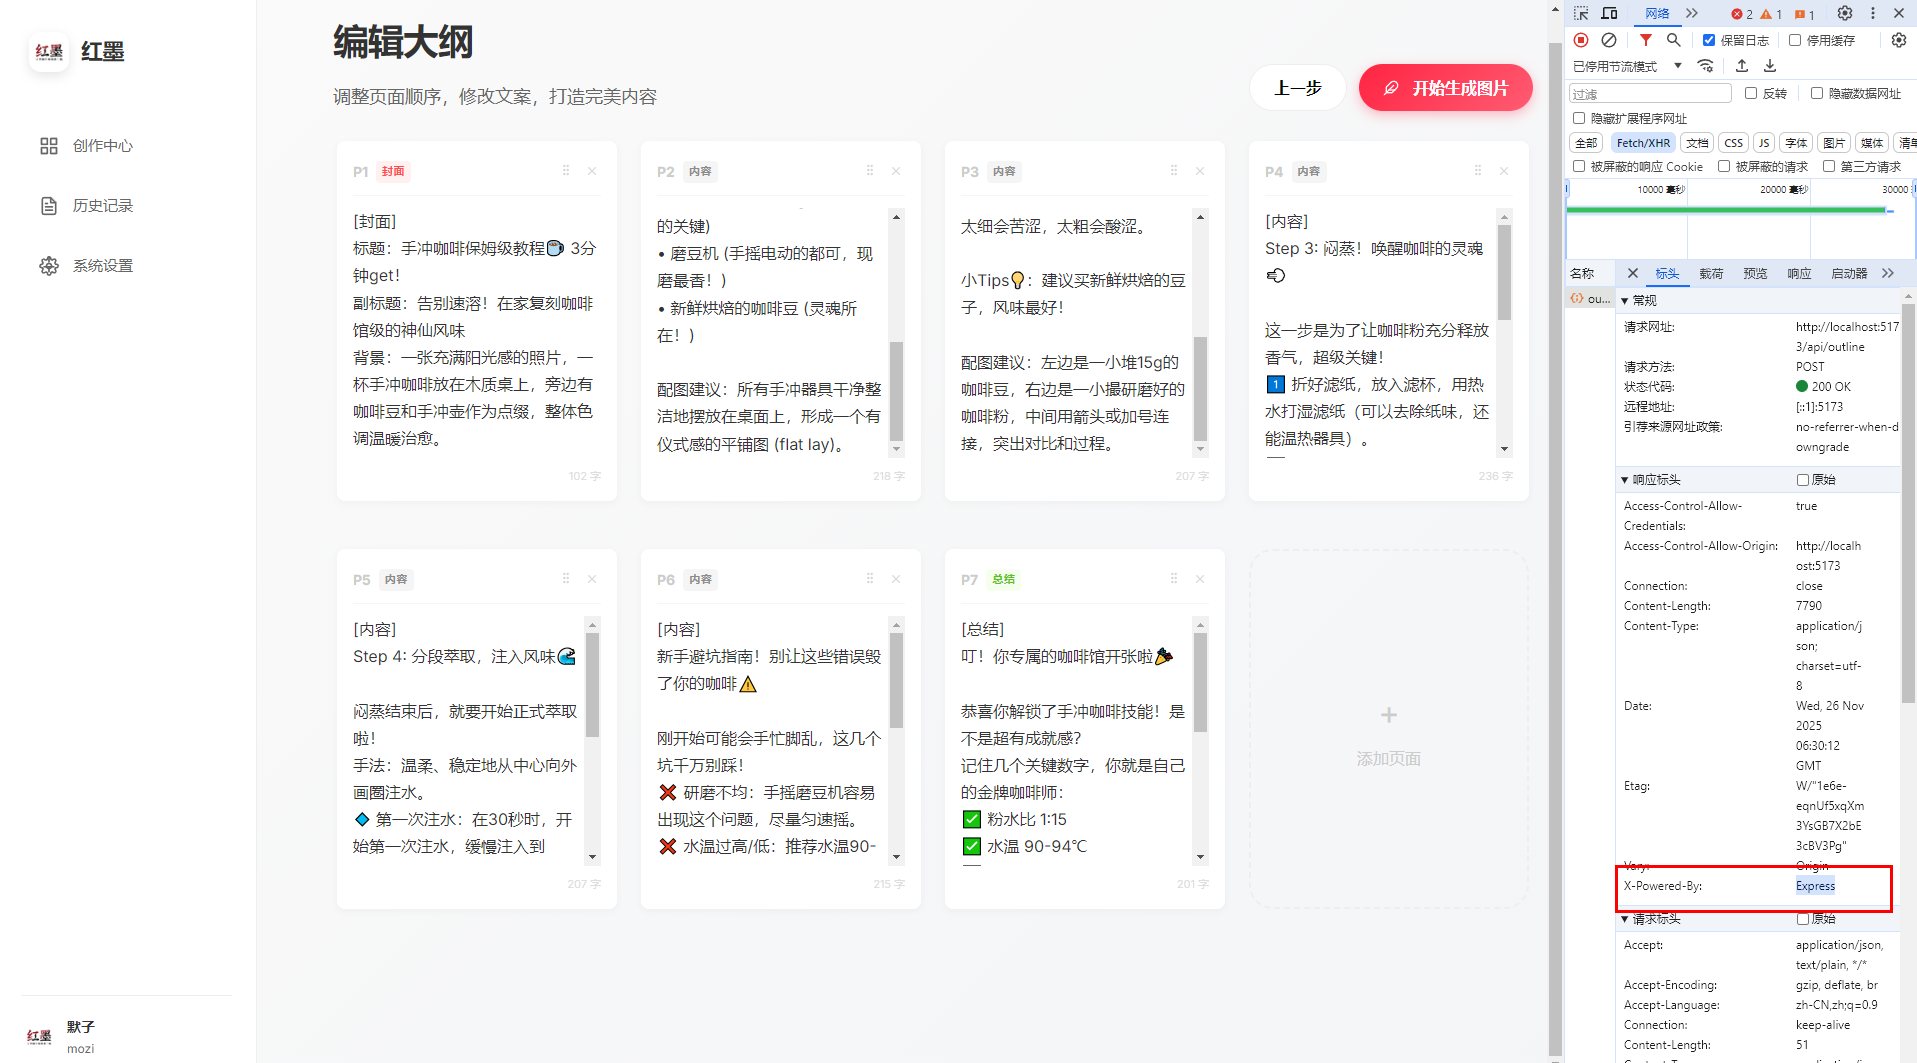Click the drag handle on card P3
This screenshot has height=1063, width=1917.
(1174, 171)
